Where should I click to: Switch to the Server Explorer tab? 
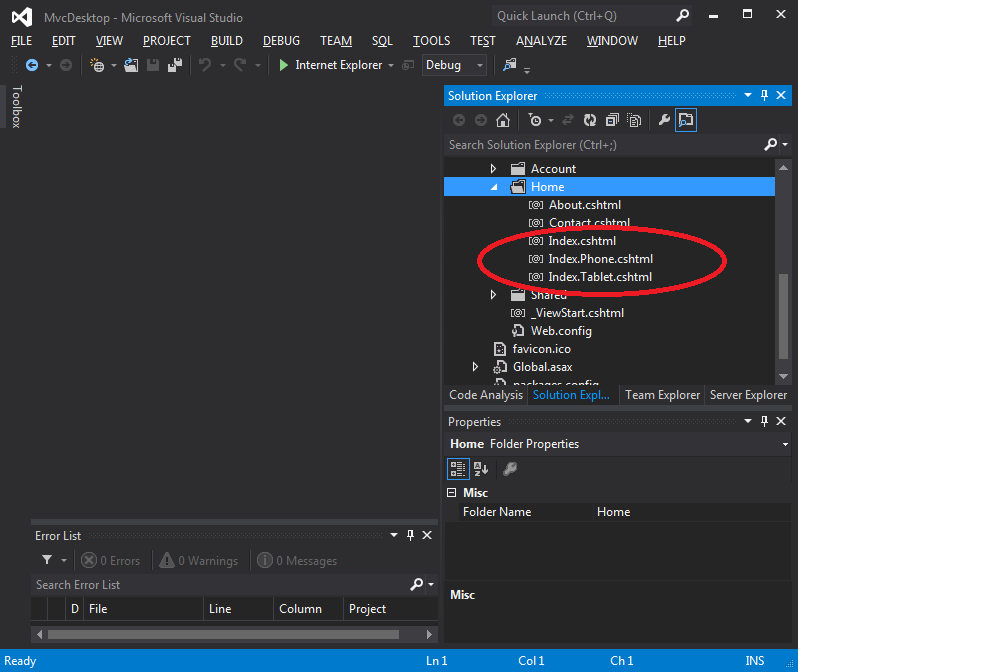pyautogui.click(x=748, y=395)
